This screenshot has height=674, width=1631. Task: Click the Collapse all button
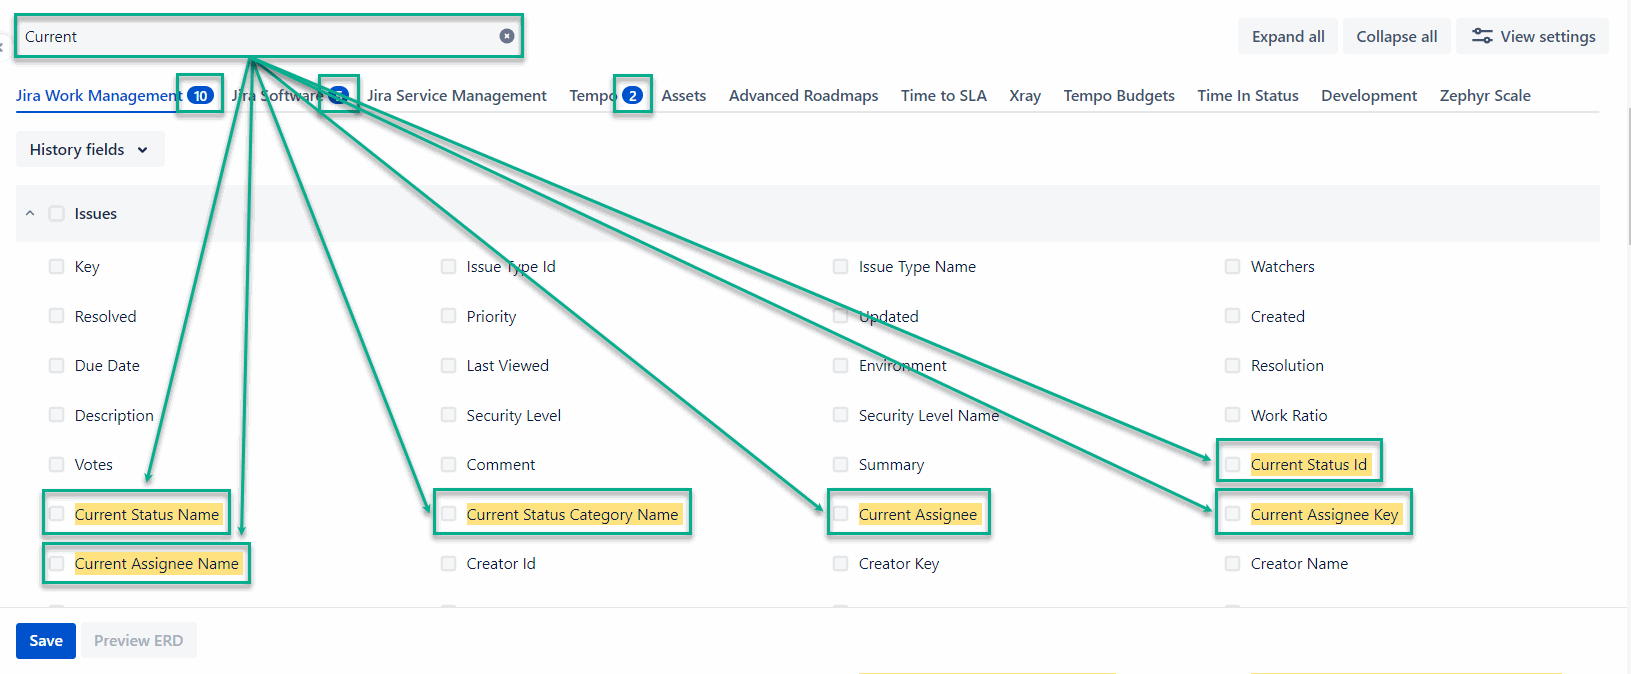1396,36
